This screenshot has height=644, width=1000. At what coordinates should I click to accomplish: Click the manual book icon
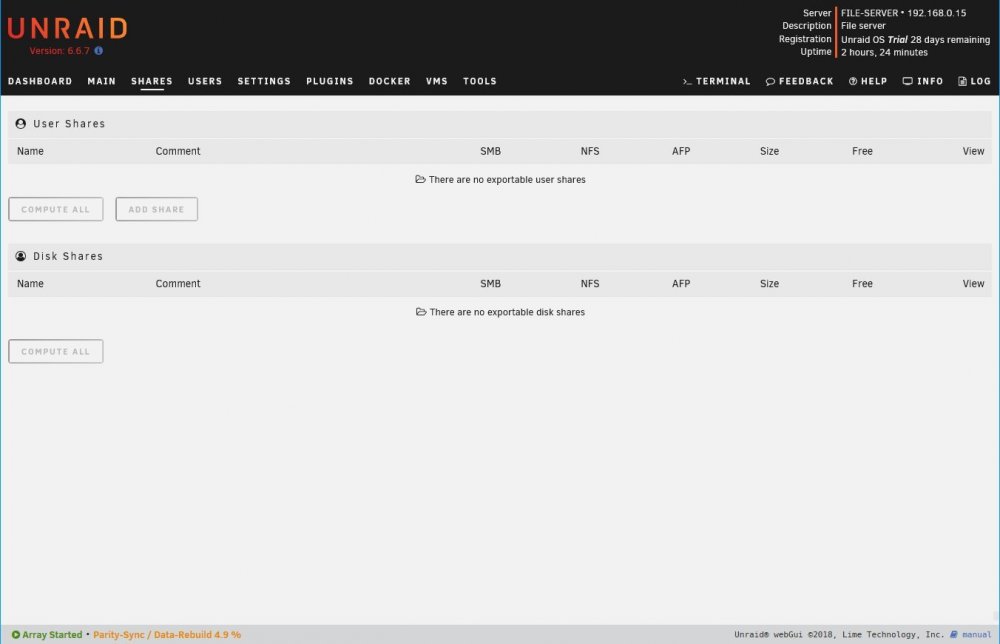tap(954, 634)
